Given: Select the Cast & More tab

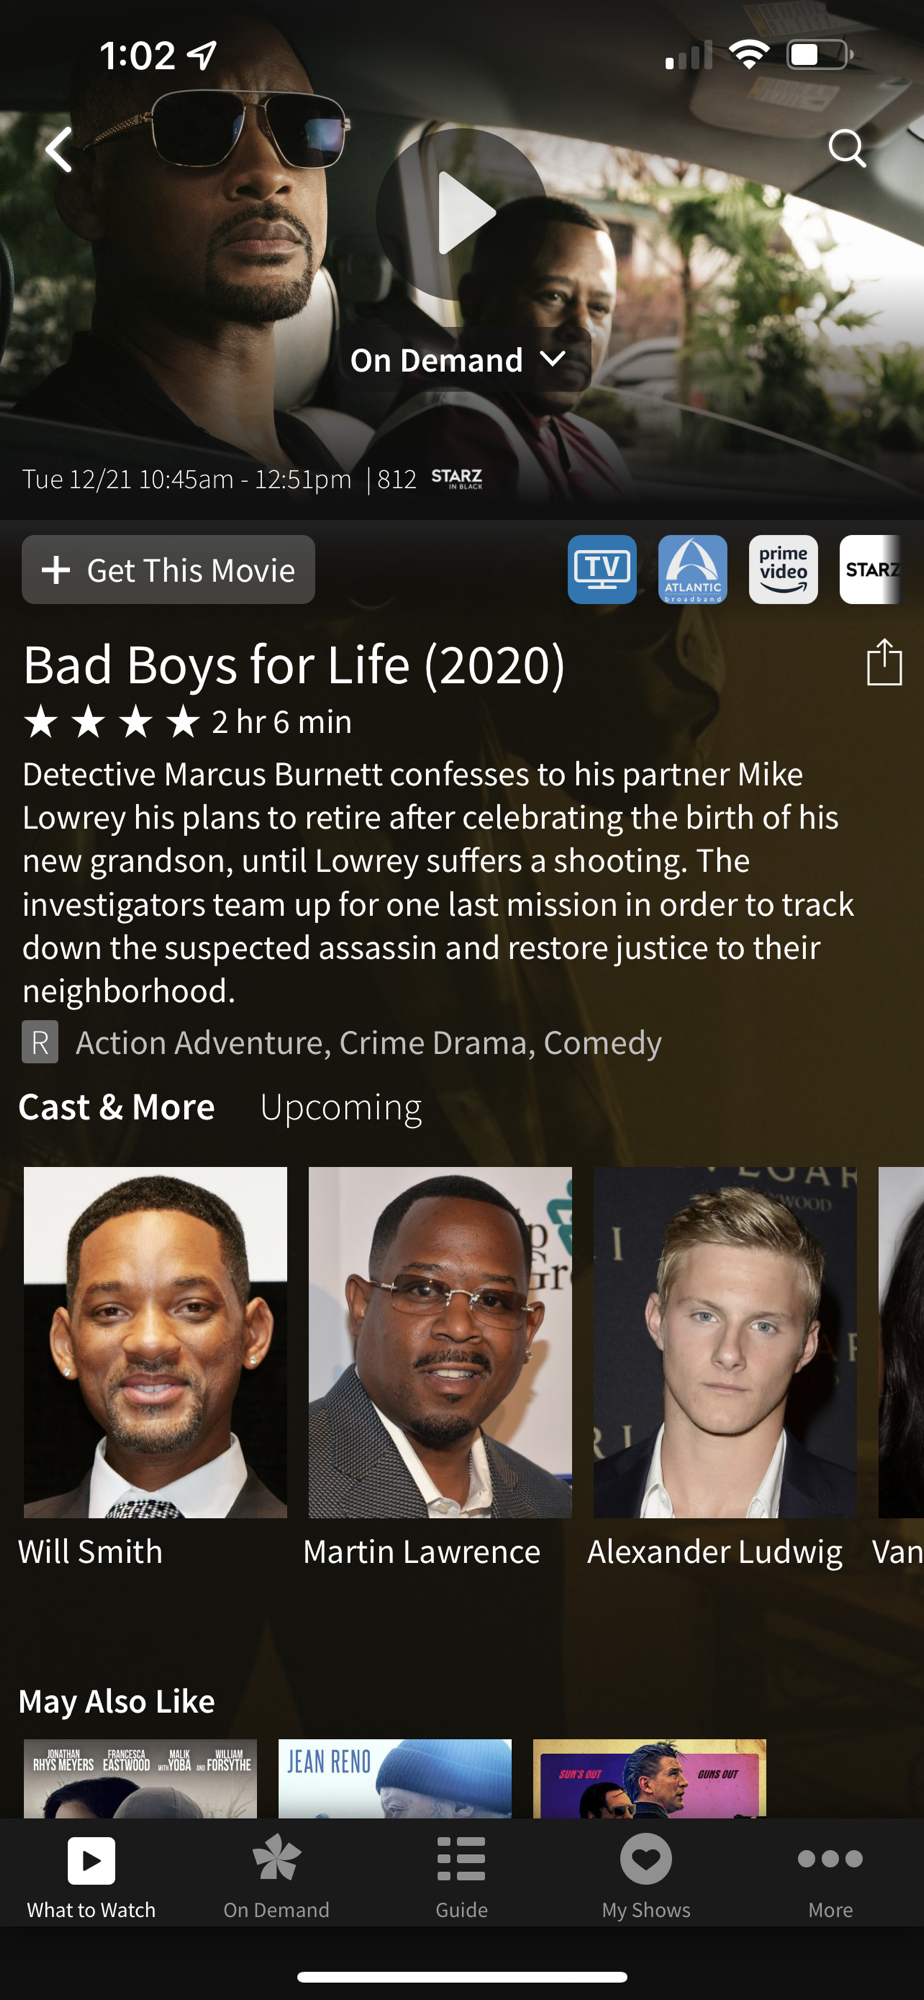Looking at the screenshot, I should (117, 1107).
